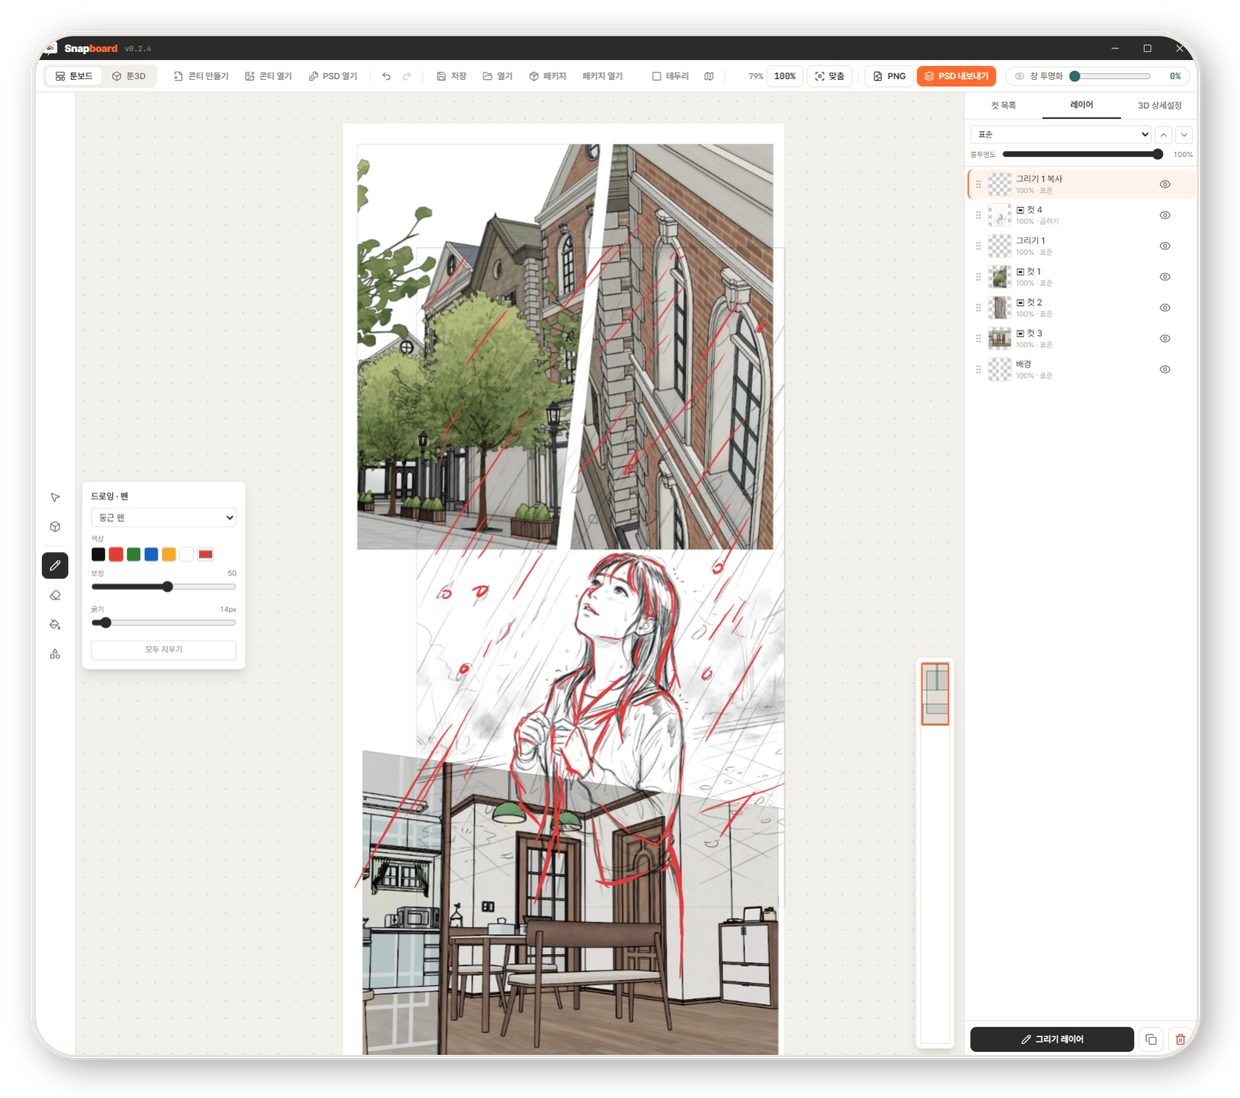Click PSD 열기 in the toolbar
The height and width of the screenshot is (1098, 1240).
click(x=333, y=76)
